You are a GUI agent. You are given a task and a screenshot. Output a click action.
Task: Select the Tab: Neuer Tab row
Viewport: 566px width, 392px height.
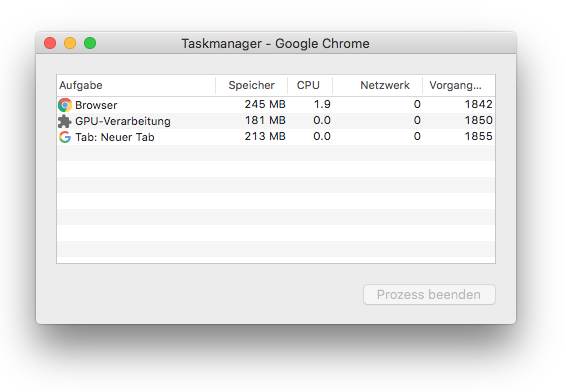point(276,137)
